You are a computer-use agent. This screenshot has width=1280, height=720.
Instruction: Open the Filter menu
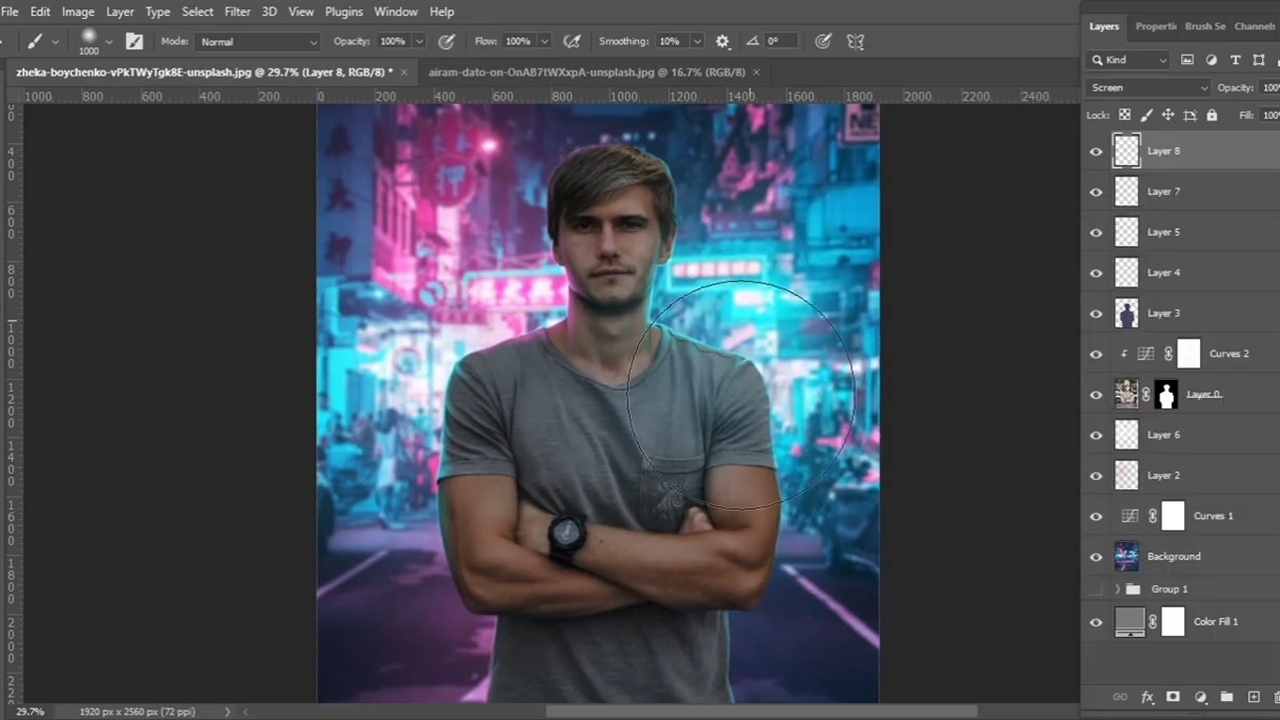pos(237,12)
